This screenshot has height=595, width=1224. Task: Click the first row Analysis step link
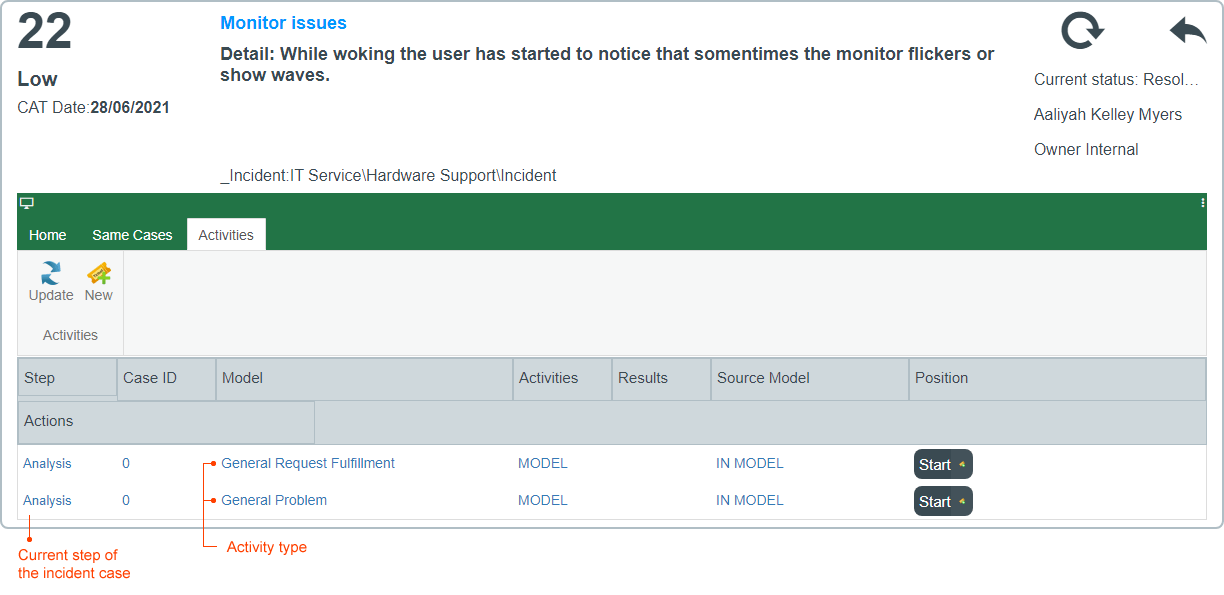(x=47, y=463)
